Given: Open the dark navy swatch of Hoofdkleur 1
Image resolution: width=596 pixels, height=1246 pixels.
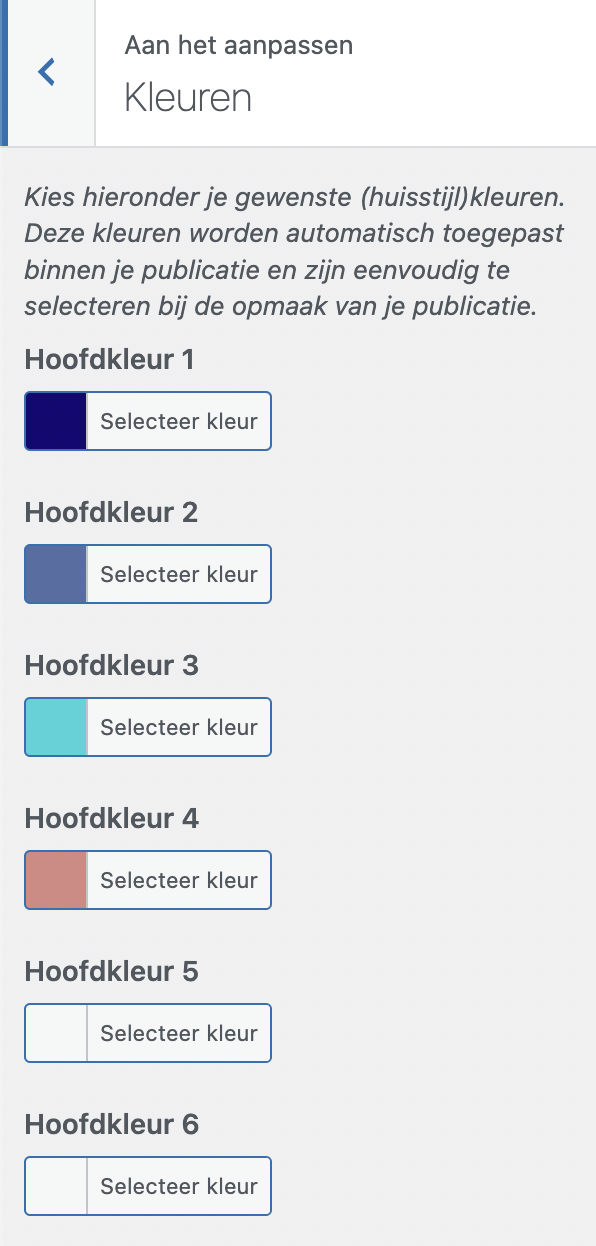Looking at the screenshot, I should (x=56, y=421).
